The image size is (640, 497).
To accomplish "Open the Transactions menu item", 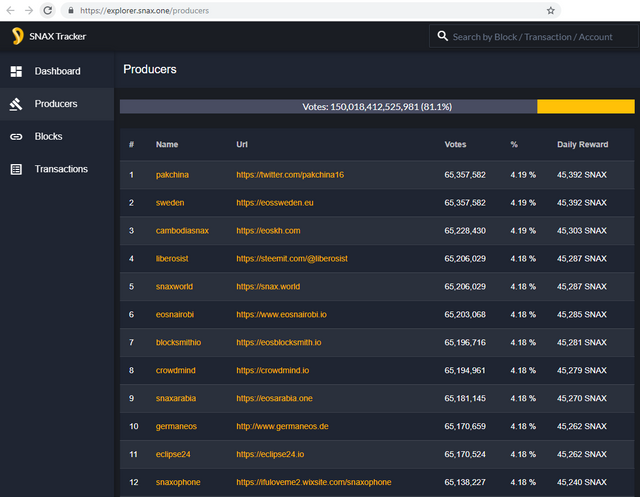I will [57, 169].
